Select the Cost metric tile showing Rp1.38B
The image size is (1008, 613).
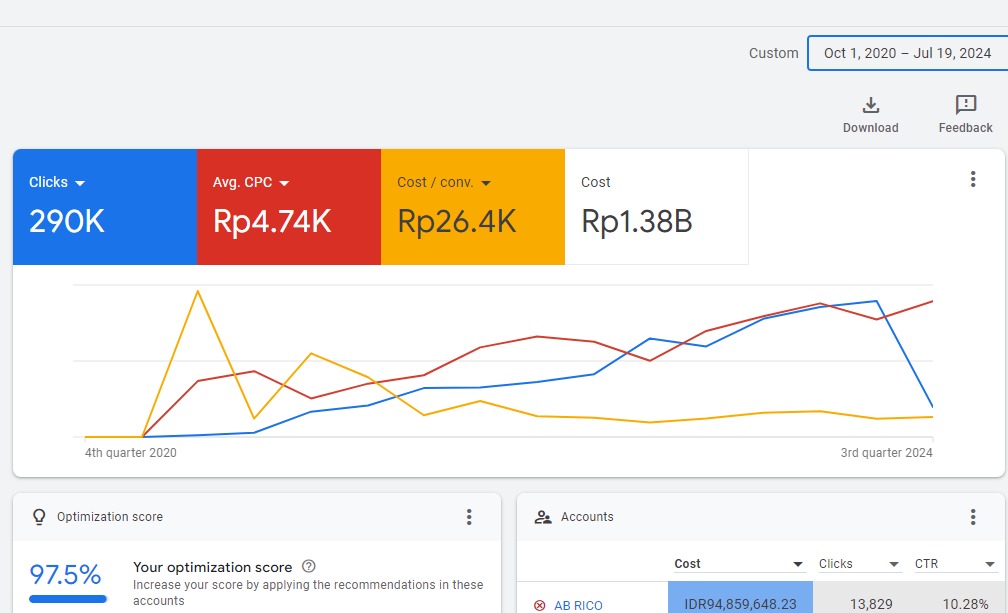point(656,207)
